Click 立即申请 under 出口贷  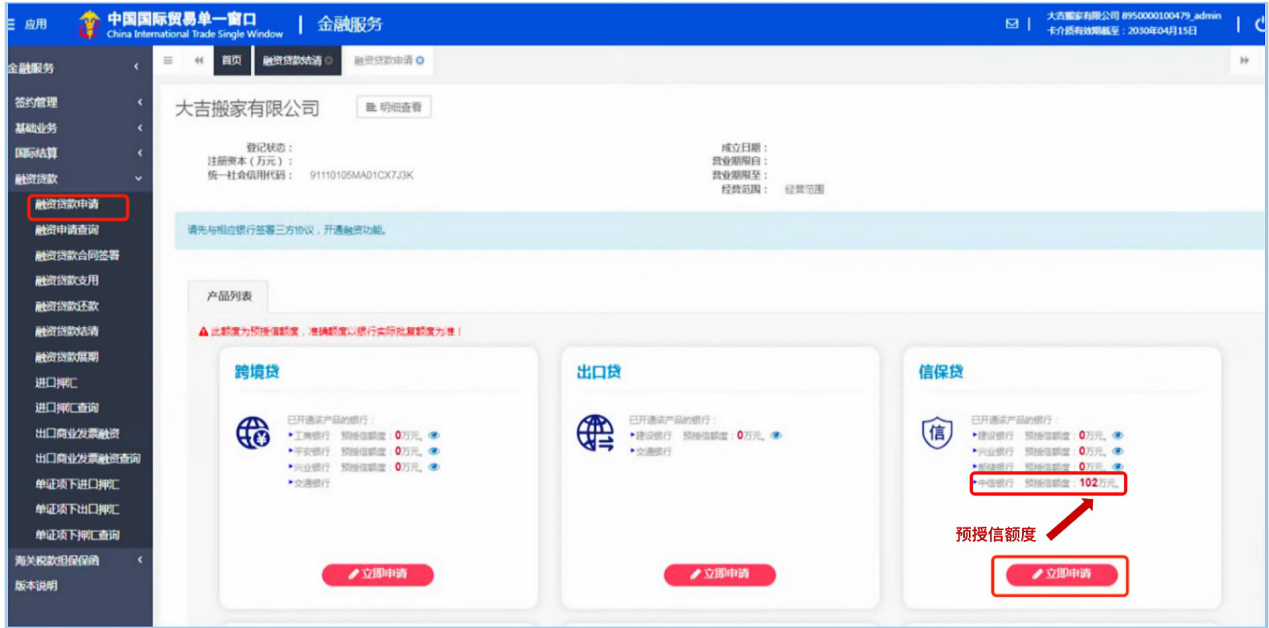720,575
